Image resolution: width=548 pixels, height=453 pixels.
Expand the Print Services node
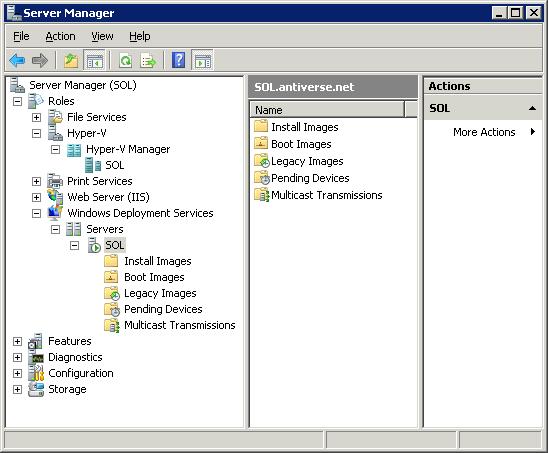36,181
